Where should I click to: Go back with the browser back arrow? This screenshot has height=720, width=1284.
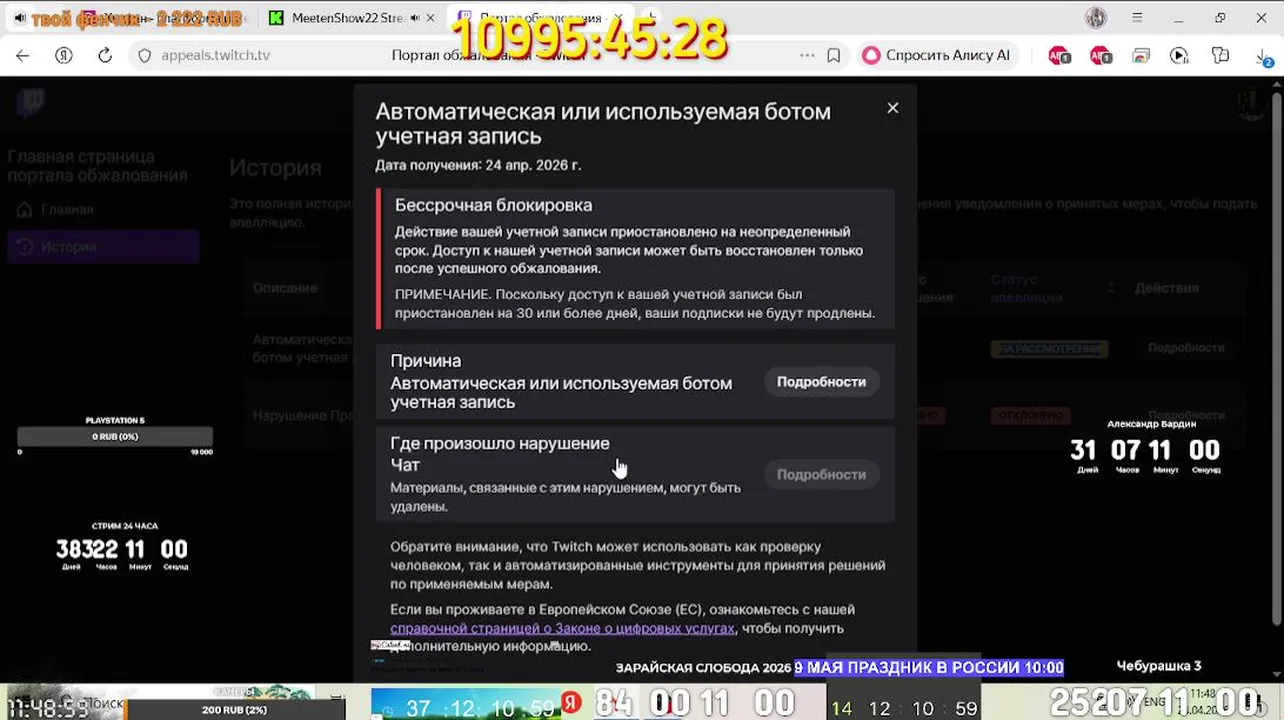pos(23,55)
